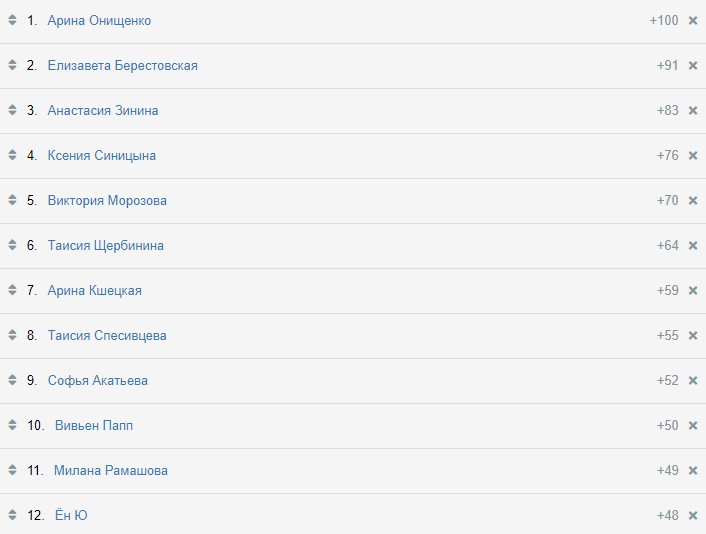
Task: Open the Вивьен Папп link
Action: pyautogui.click(x=94, y=426)
